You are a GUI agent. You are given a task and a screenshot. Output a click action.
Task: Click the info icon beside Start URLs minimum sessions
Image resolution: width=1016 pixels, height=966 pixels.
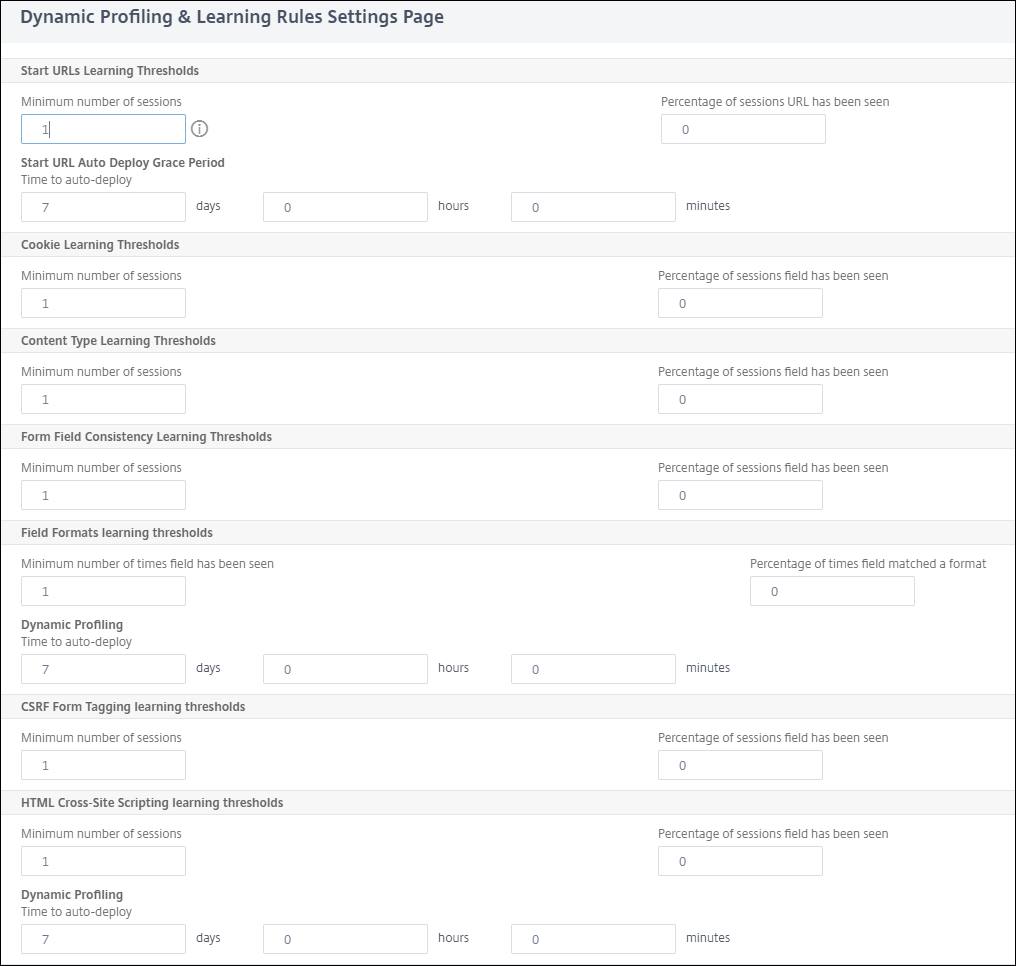tap(199, 129)
